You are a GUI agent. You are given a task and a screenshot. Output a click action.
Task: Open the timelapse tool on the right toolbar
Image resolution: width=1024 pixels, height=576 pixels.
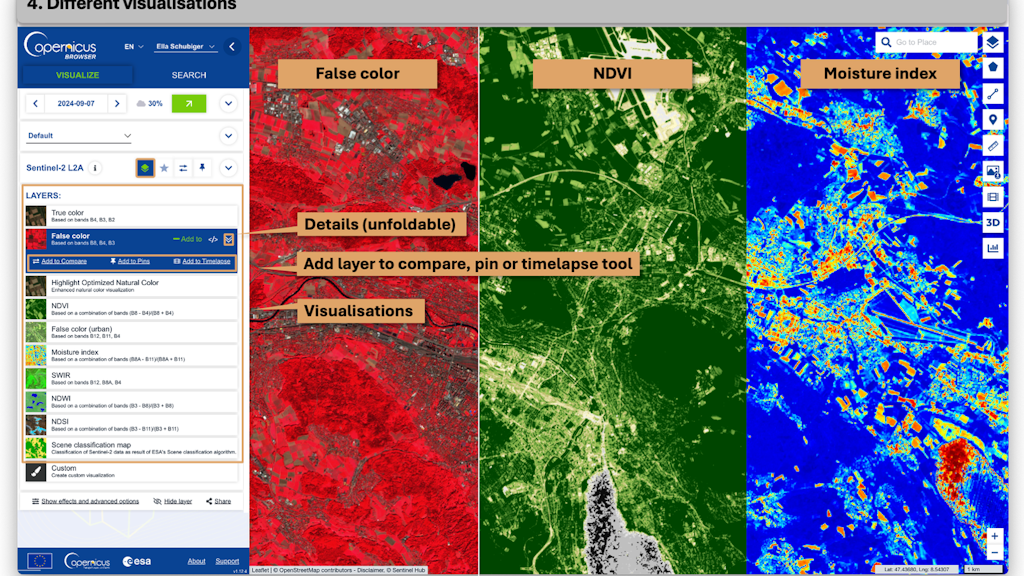[992, 196]
